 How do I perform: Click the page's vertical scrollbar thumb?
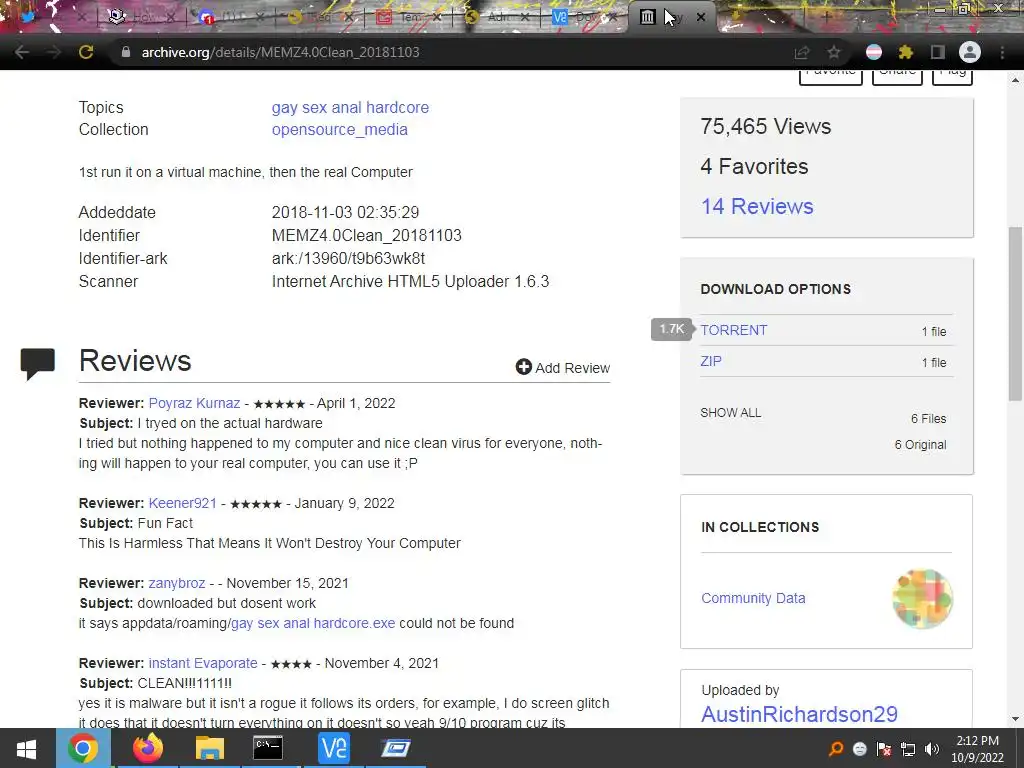click(x=1015, y=313)
